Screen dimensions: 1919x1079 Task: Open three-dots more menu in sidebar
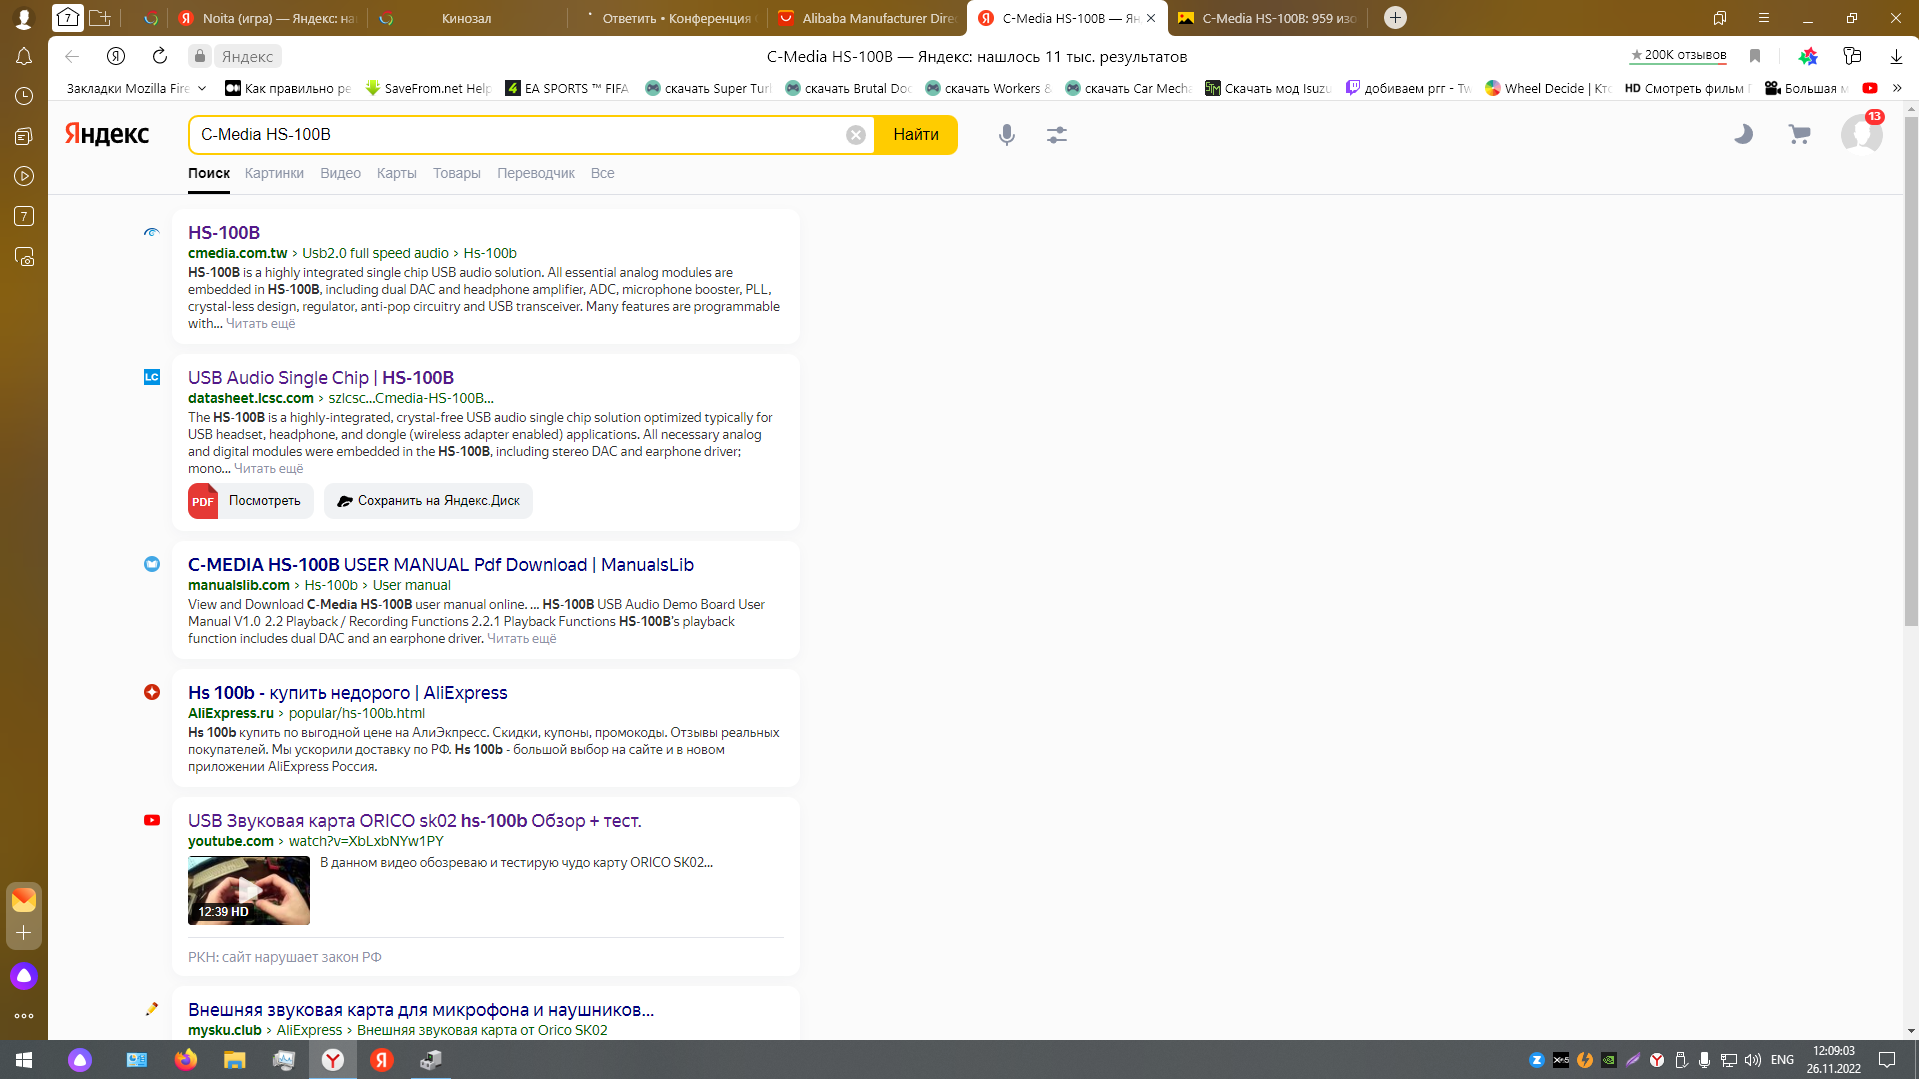tap(24, 1016)
